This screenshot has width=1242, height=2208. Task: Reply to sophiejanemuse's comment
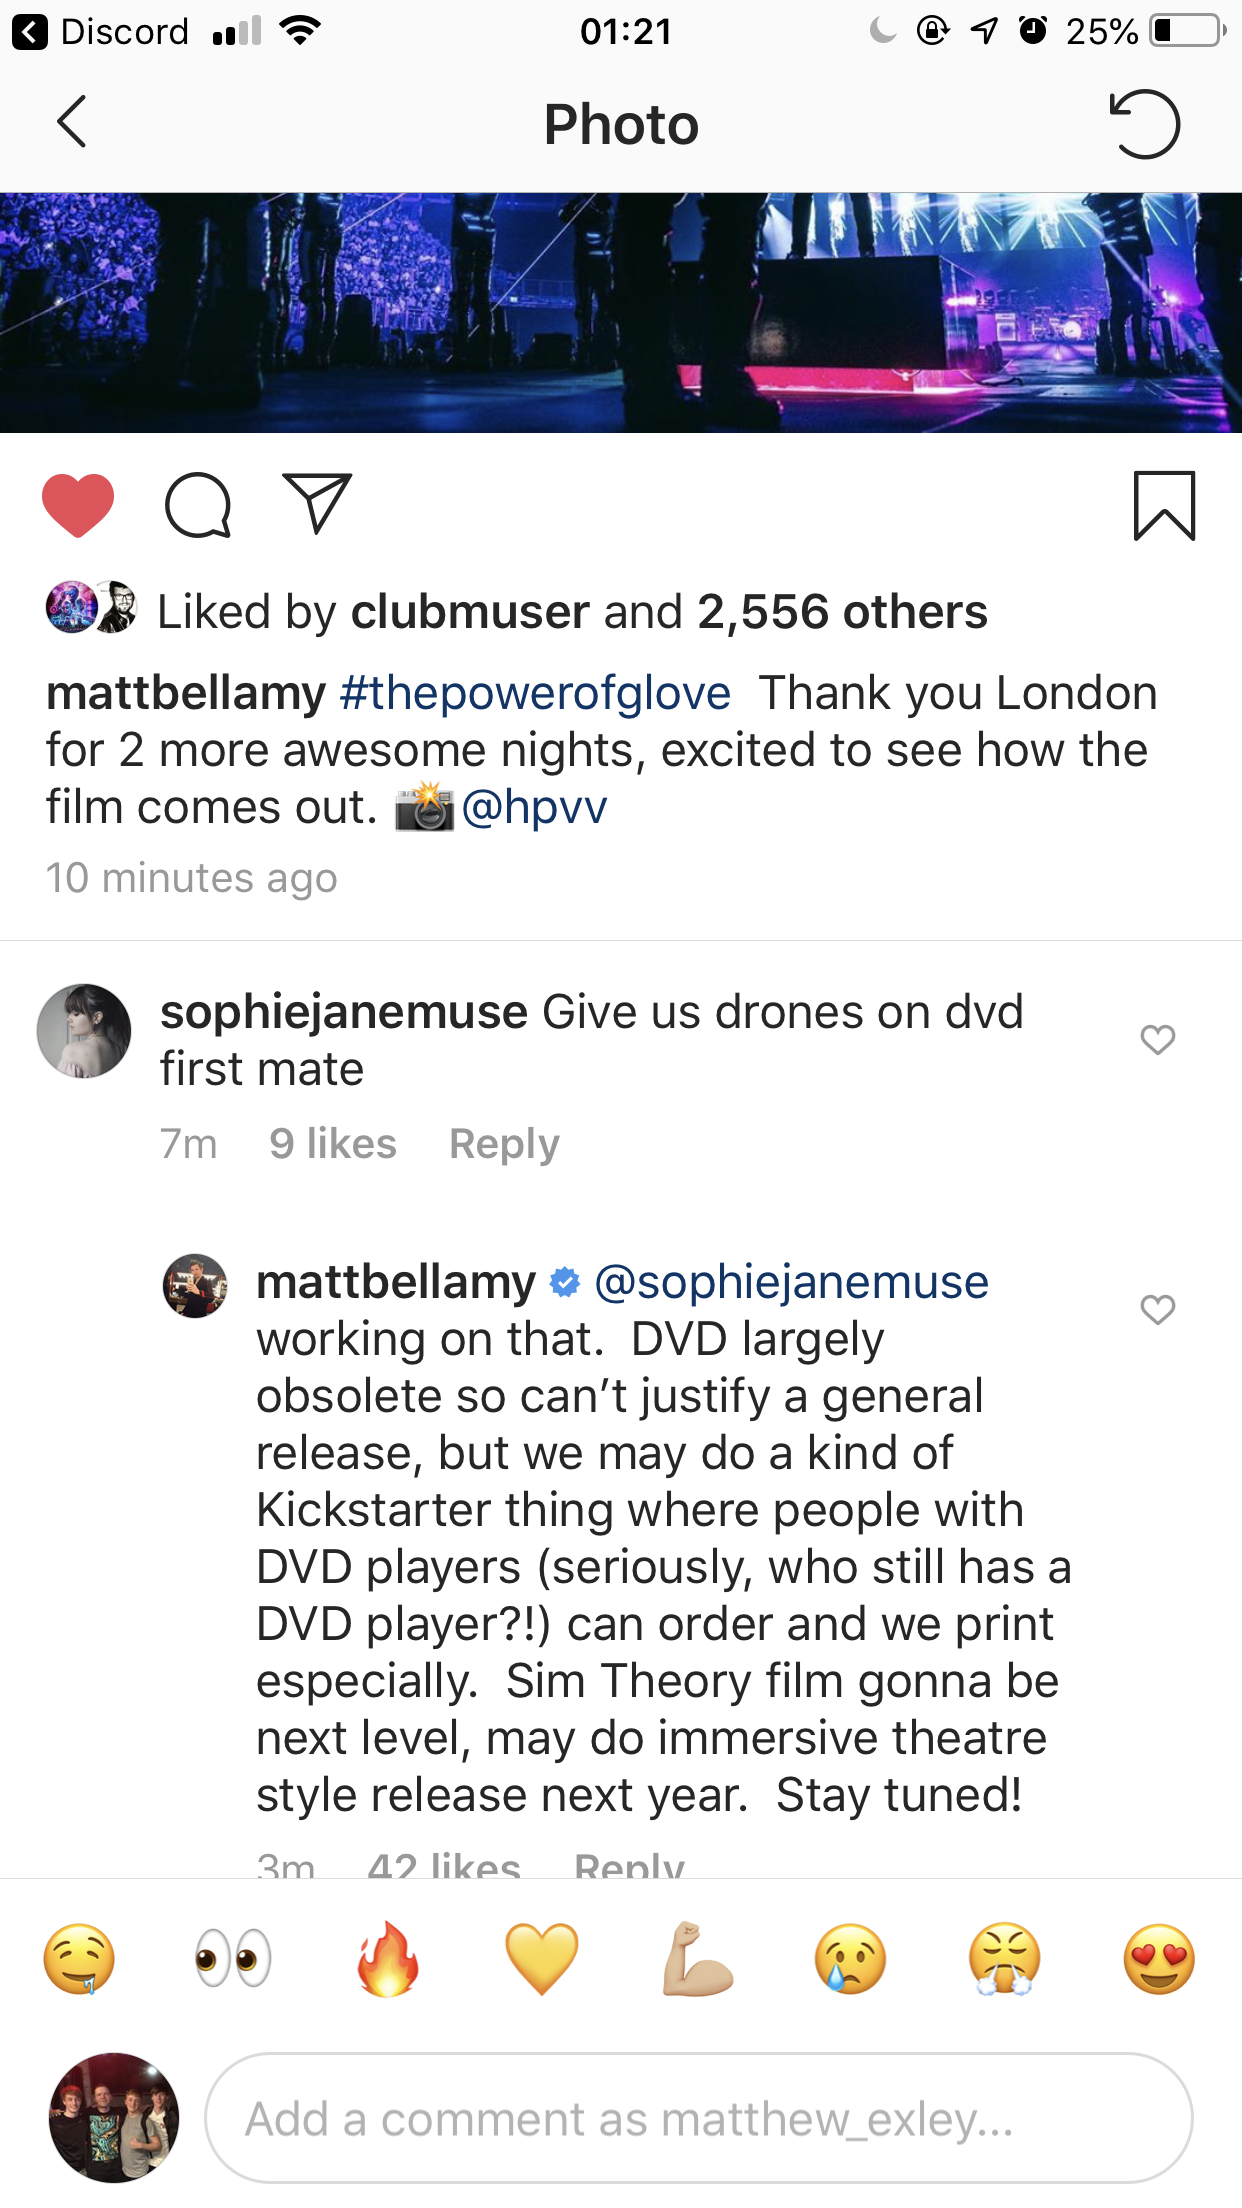point(504,1143)
